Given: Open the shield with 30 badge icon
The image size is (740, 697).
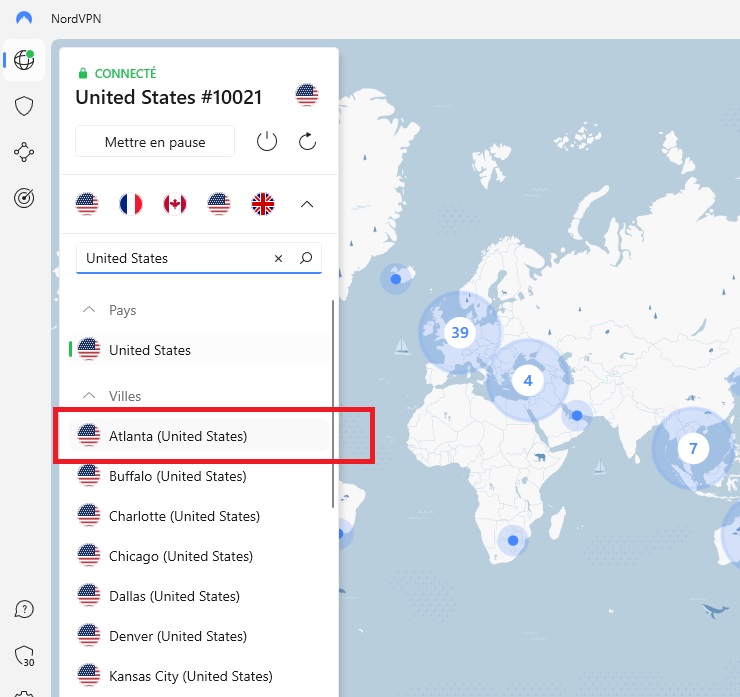Looking at the screenshot, I should (x=24, y=656).
